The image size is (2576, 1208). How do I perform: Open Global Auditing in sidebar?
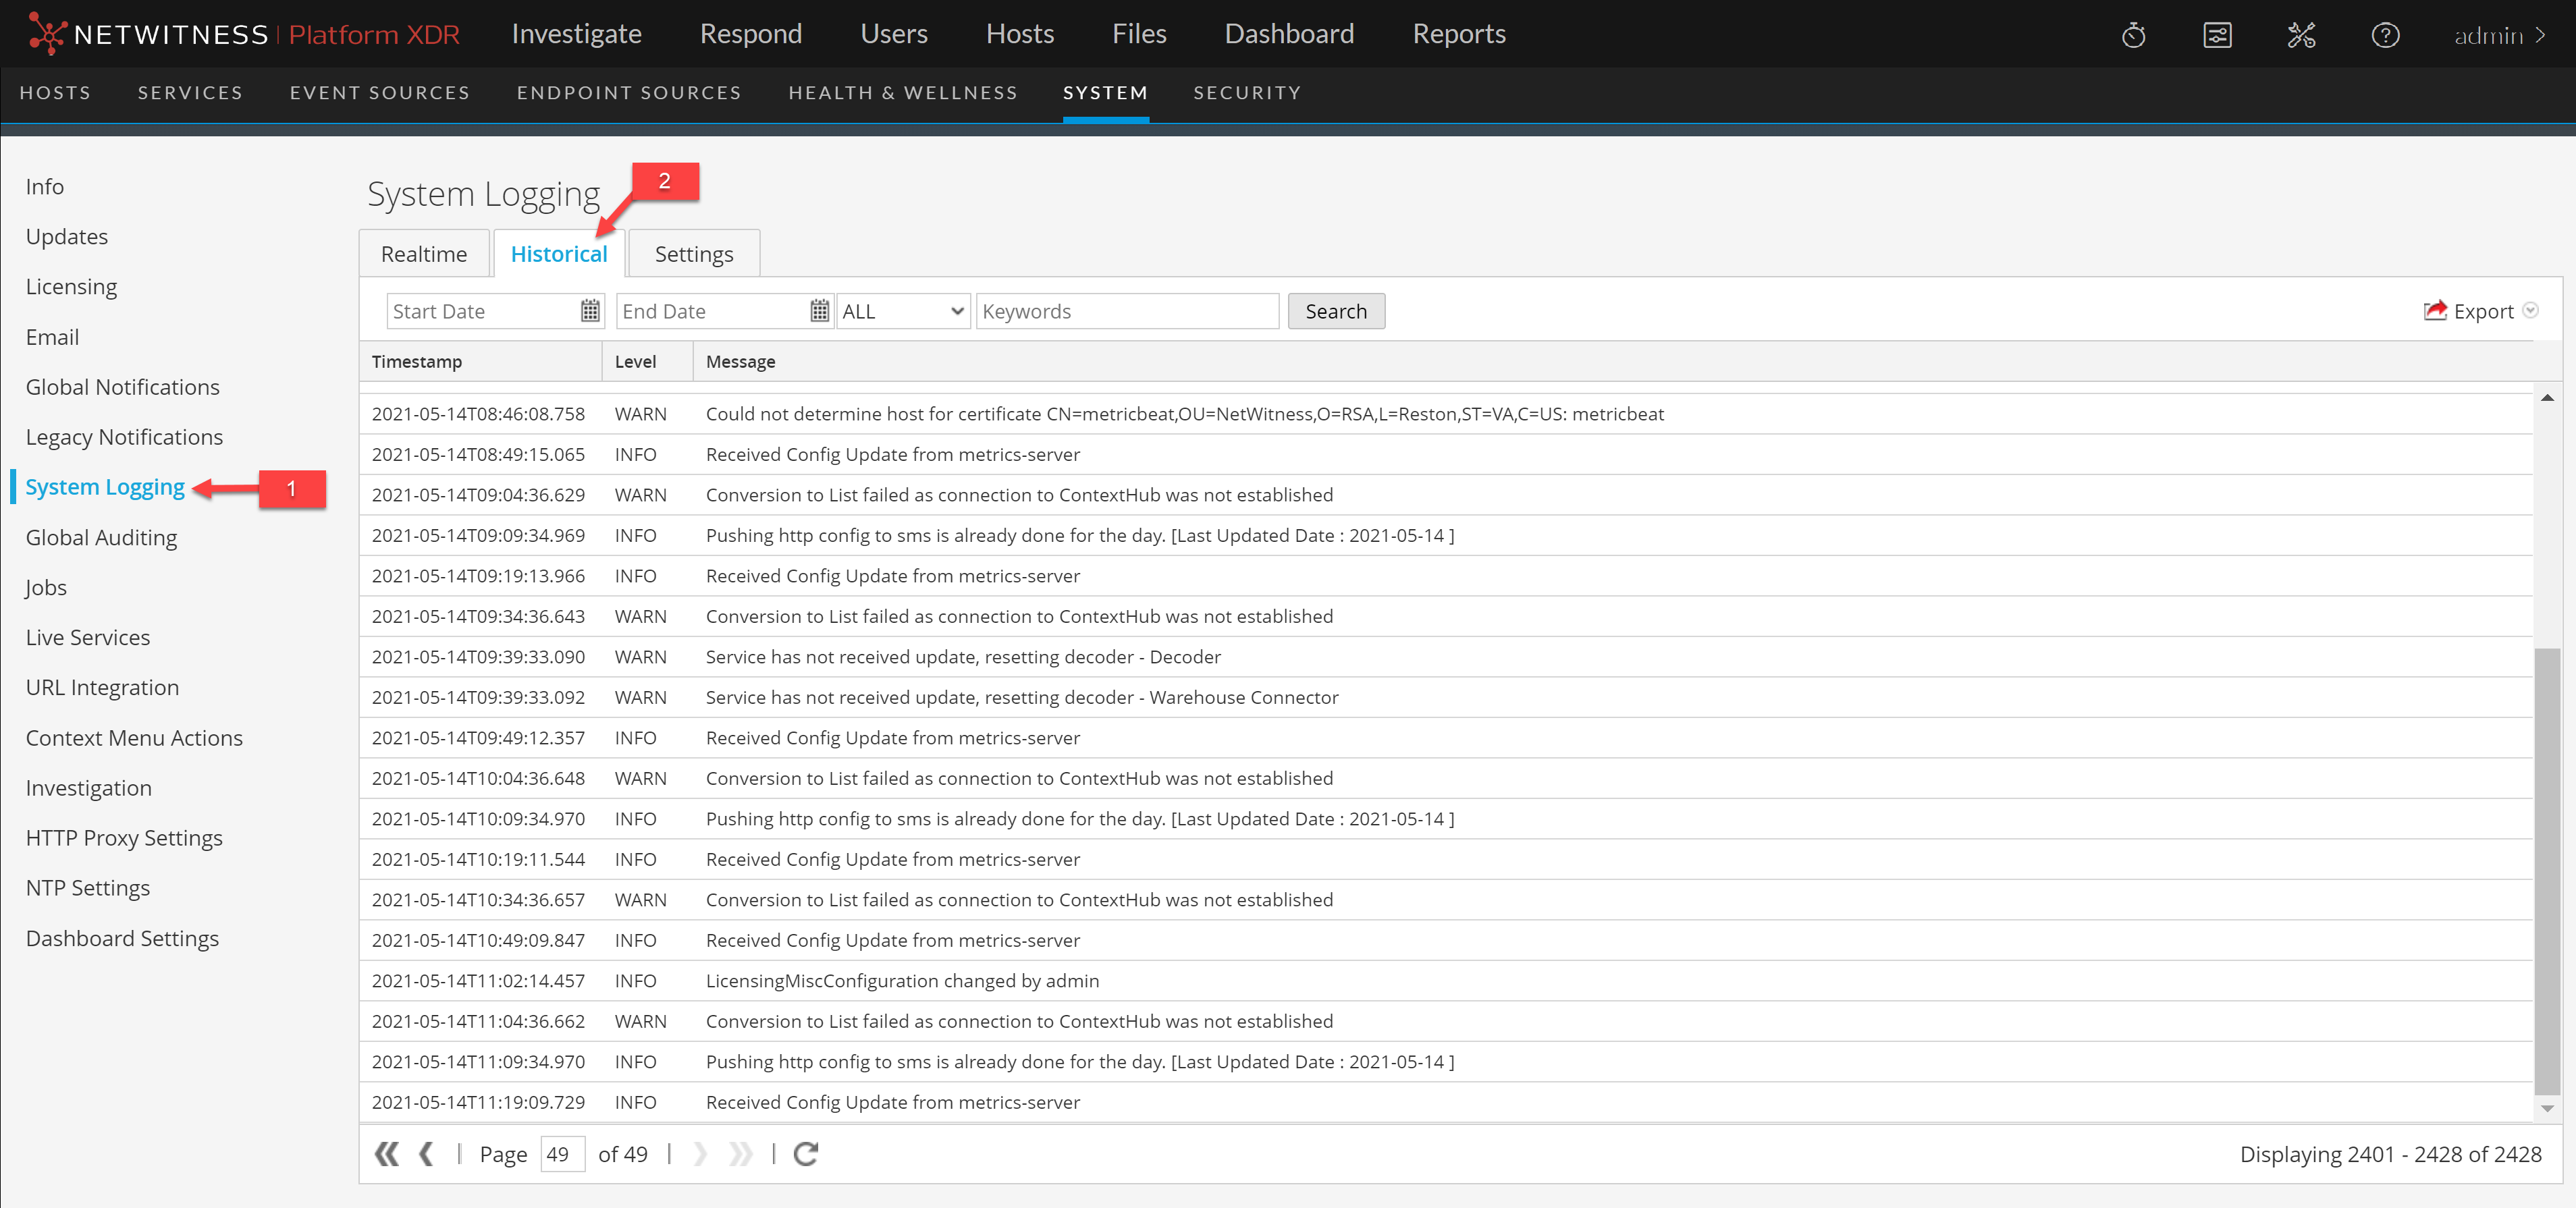101,537
